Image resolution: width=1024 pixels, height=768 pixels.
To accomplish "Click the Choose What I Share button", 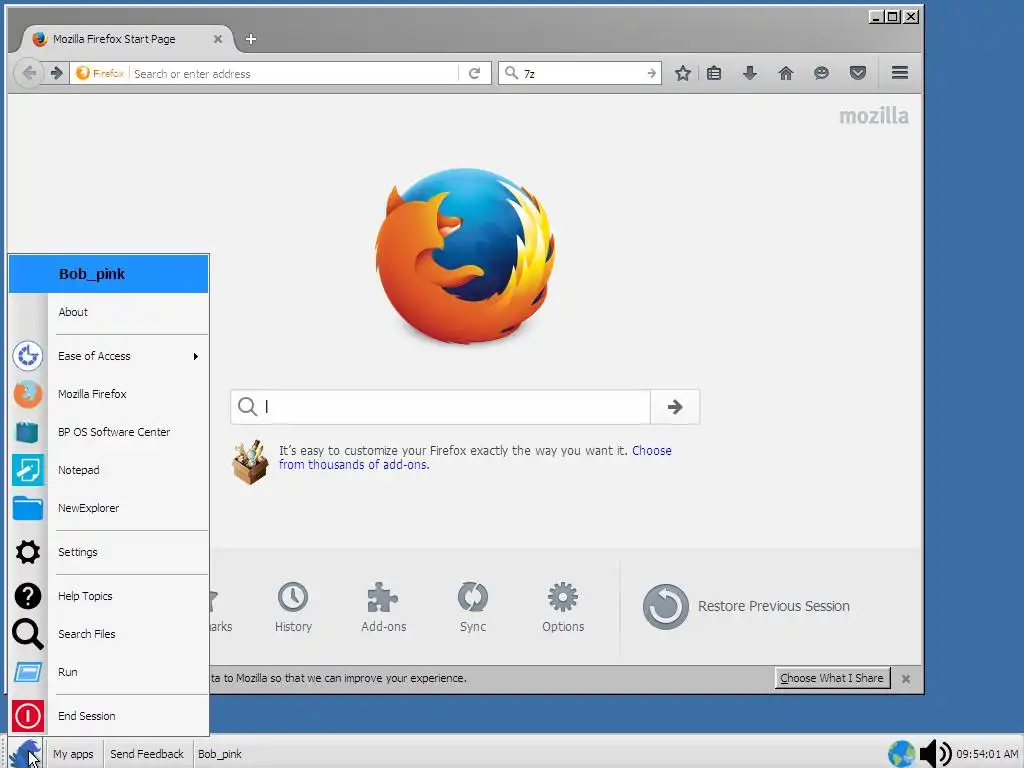I will tap(831, 678).
